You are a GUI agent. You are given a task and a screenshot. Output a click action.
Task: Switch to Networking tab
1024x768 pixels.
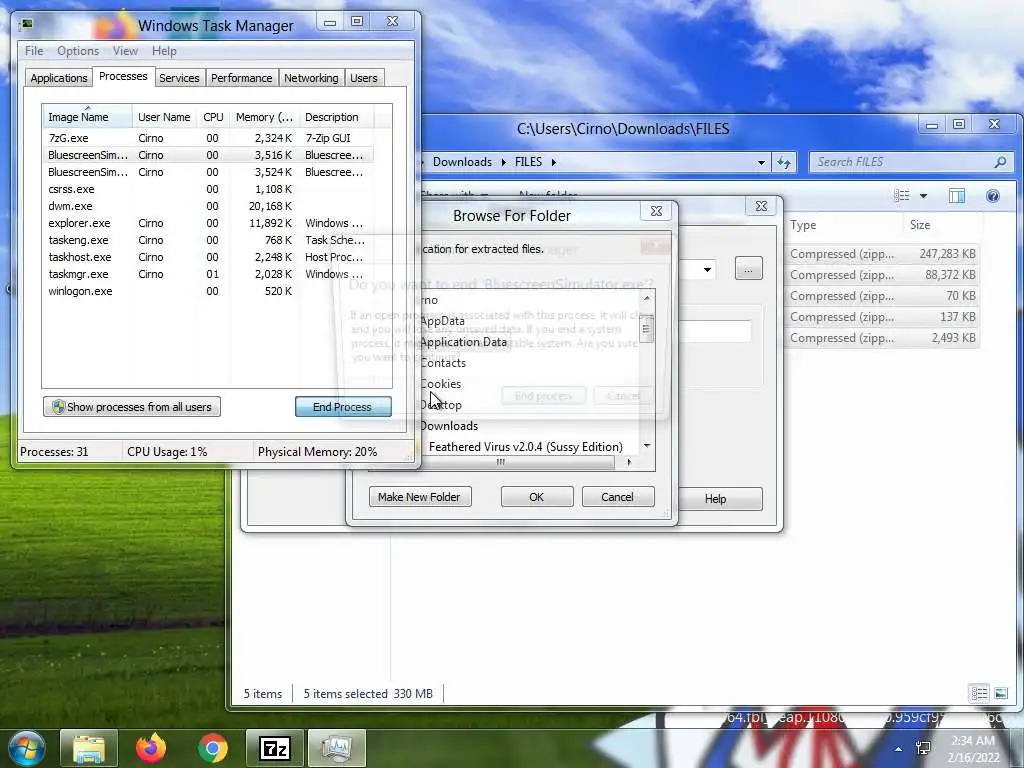pyautogui.click(x=311, y=78)
